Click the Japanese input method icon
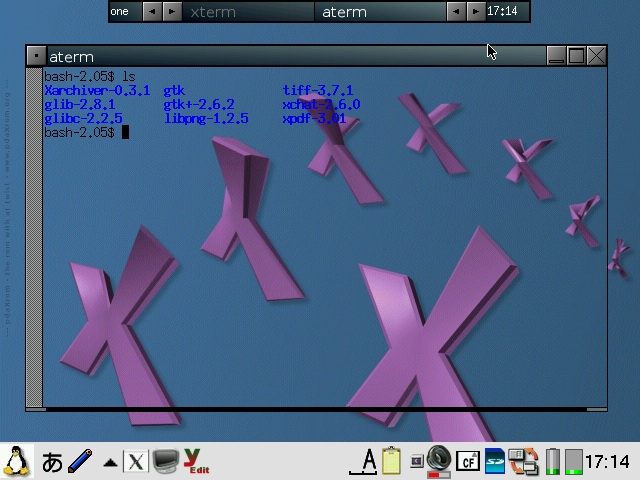The width and height of the screenshot is (640, 480). pos(52,461)
